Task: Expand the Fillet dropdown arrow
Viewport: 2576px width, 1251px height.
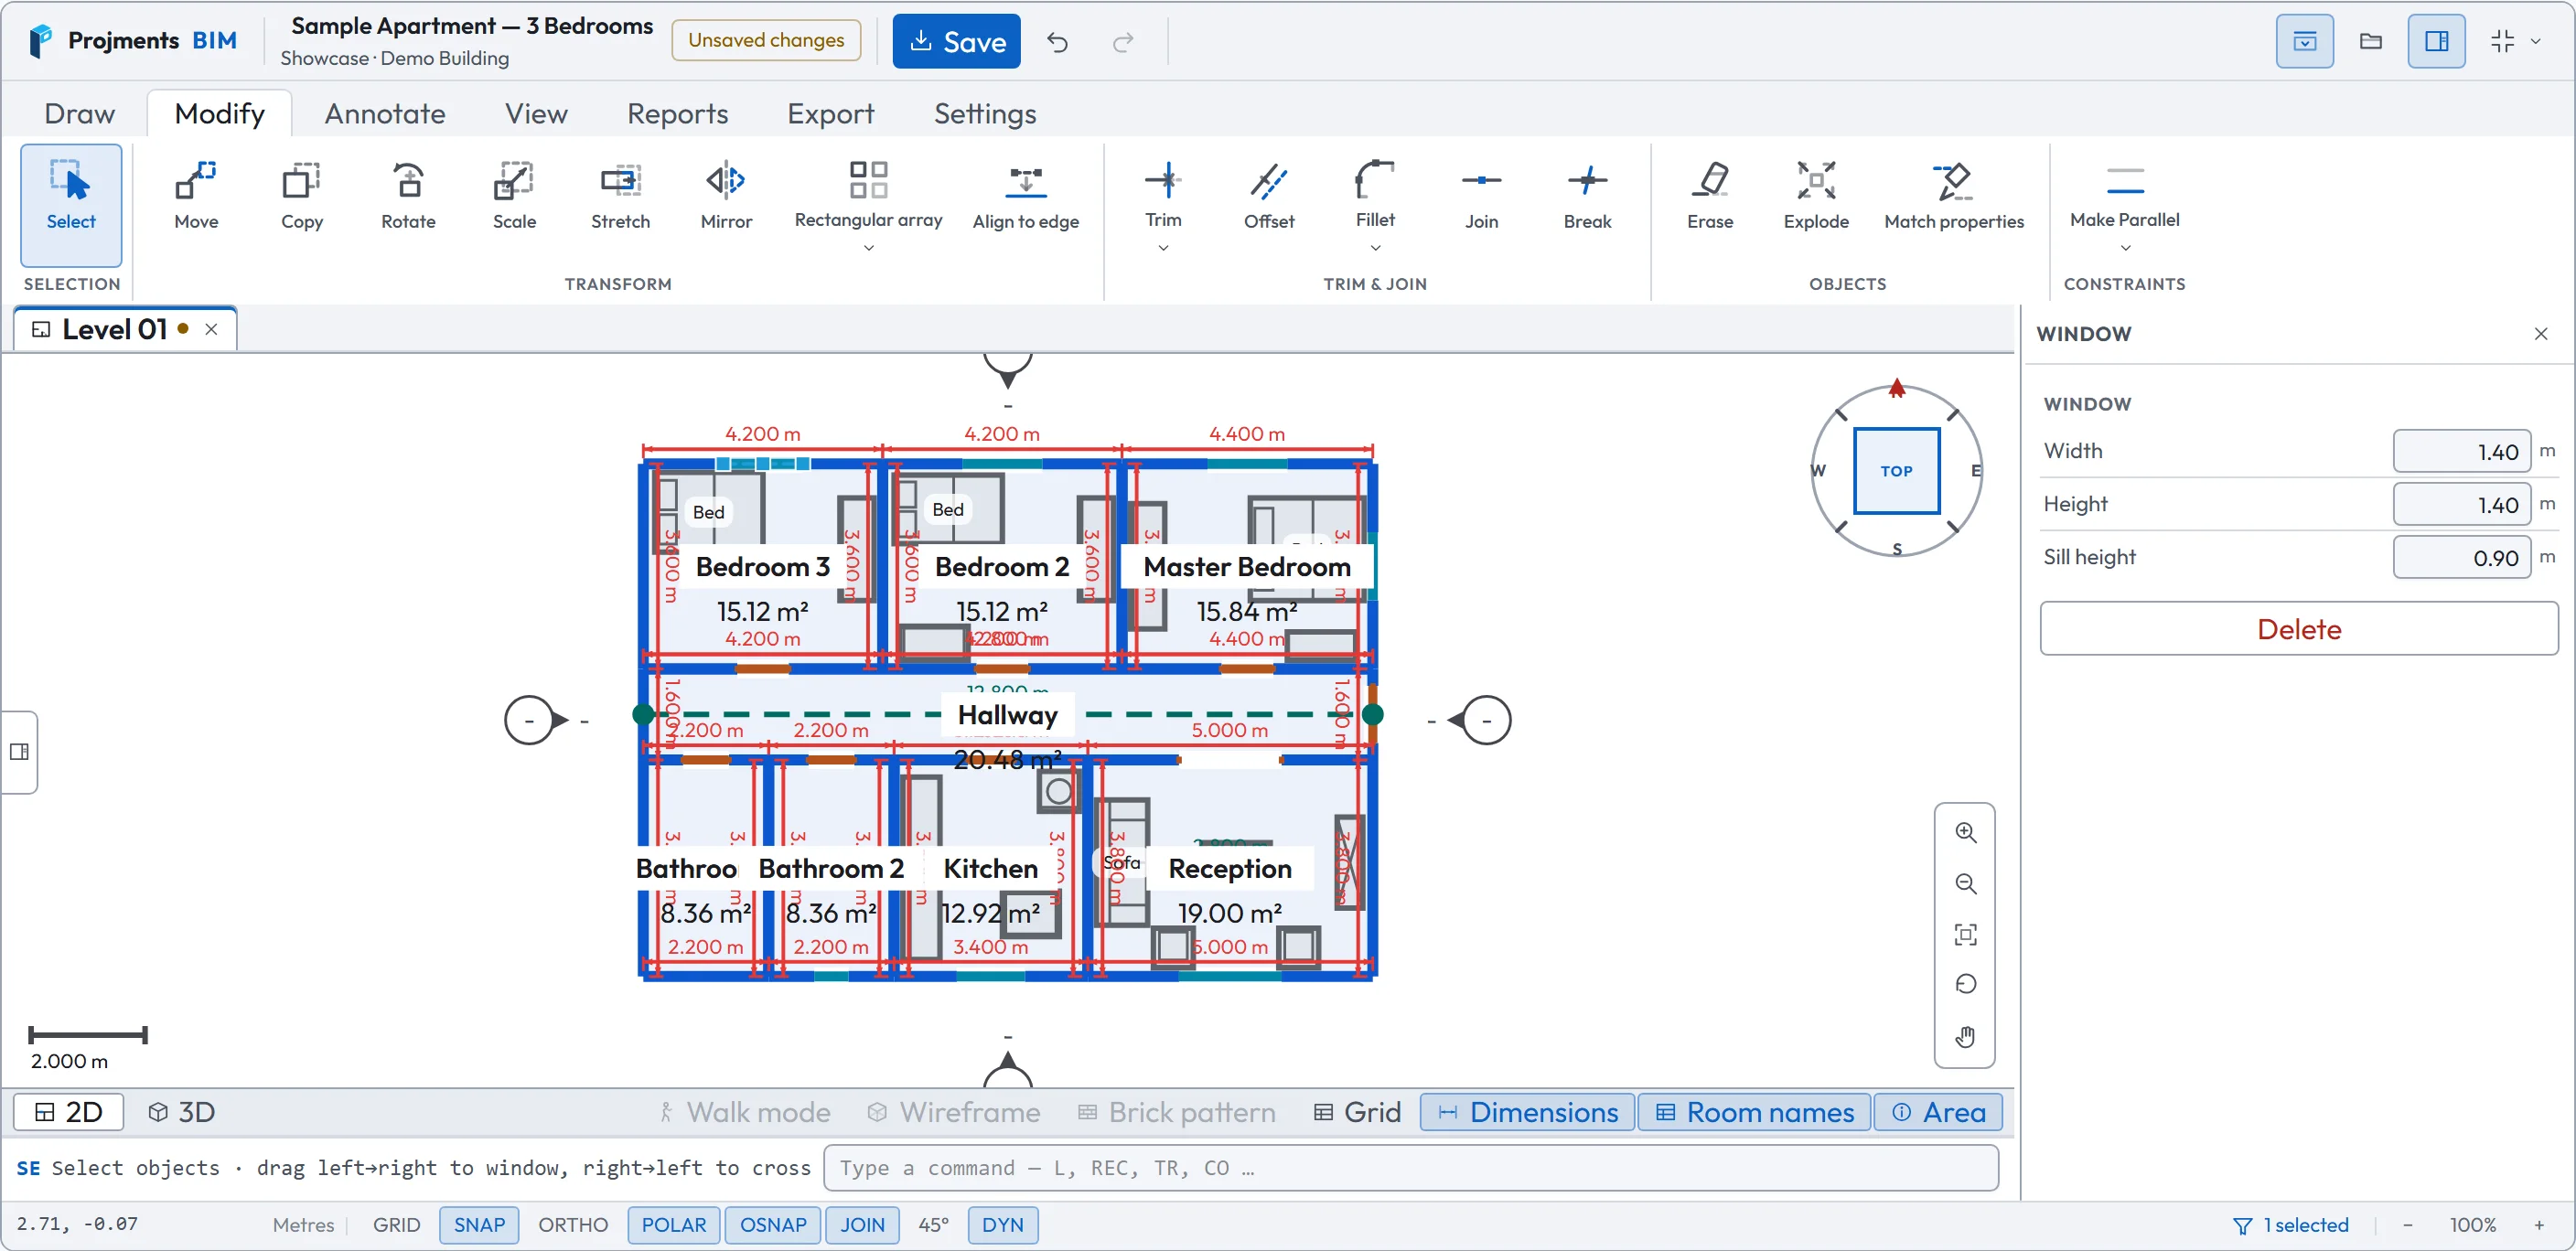Action: 1375,248
